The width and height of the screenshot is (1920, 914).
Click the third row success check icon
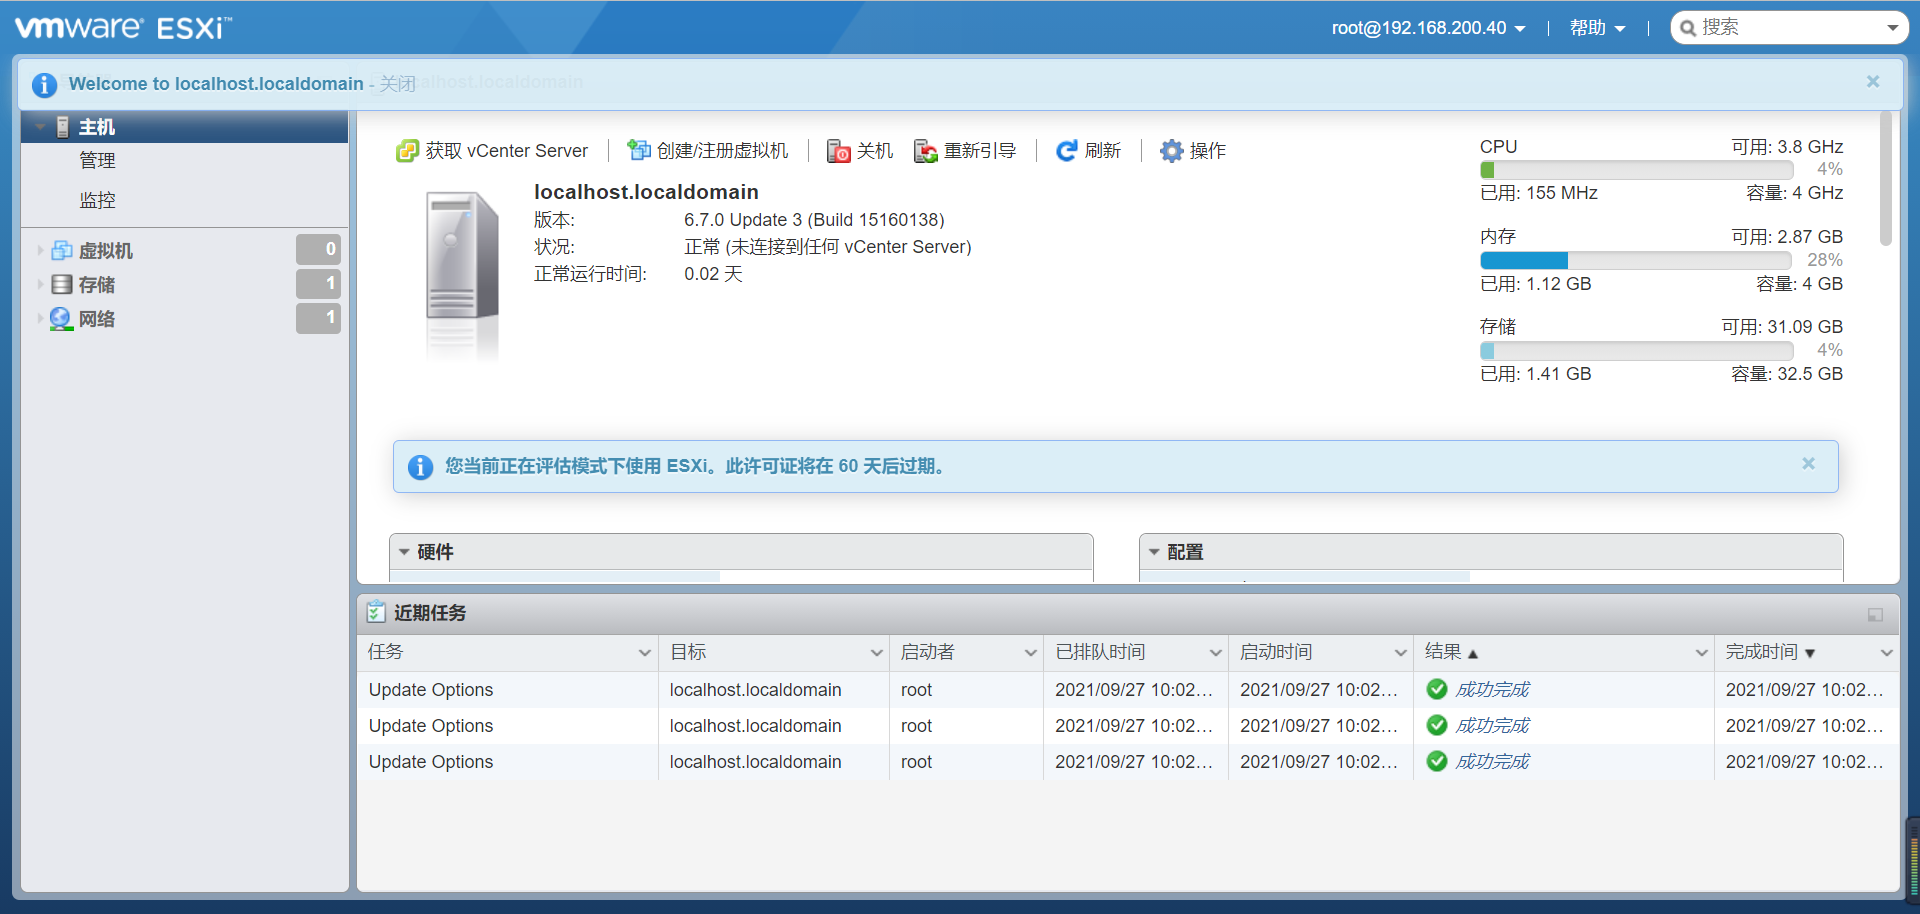click(1437, 761)
